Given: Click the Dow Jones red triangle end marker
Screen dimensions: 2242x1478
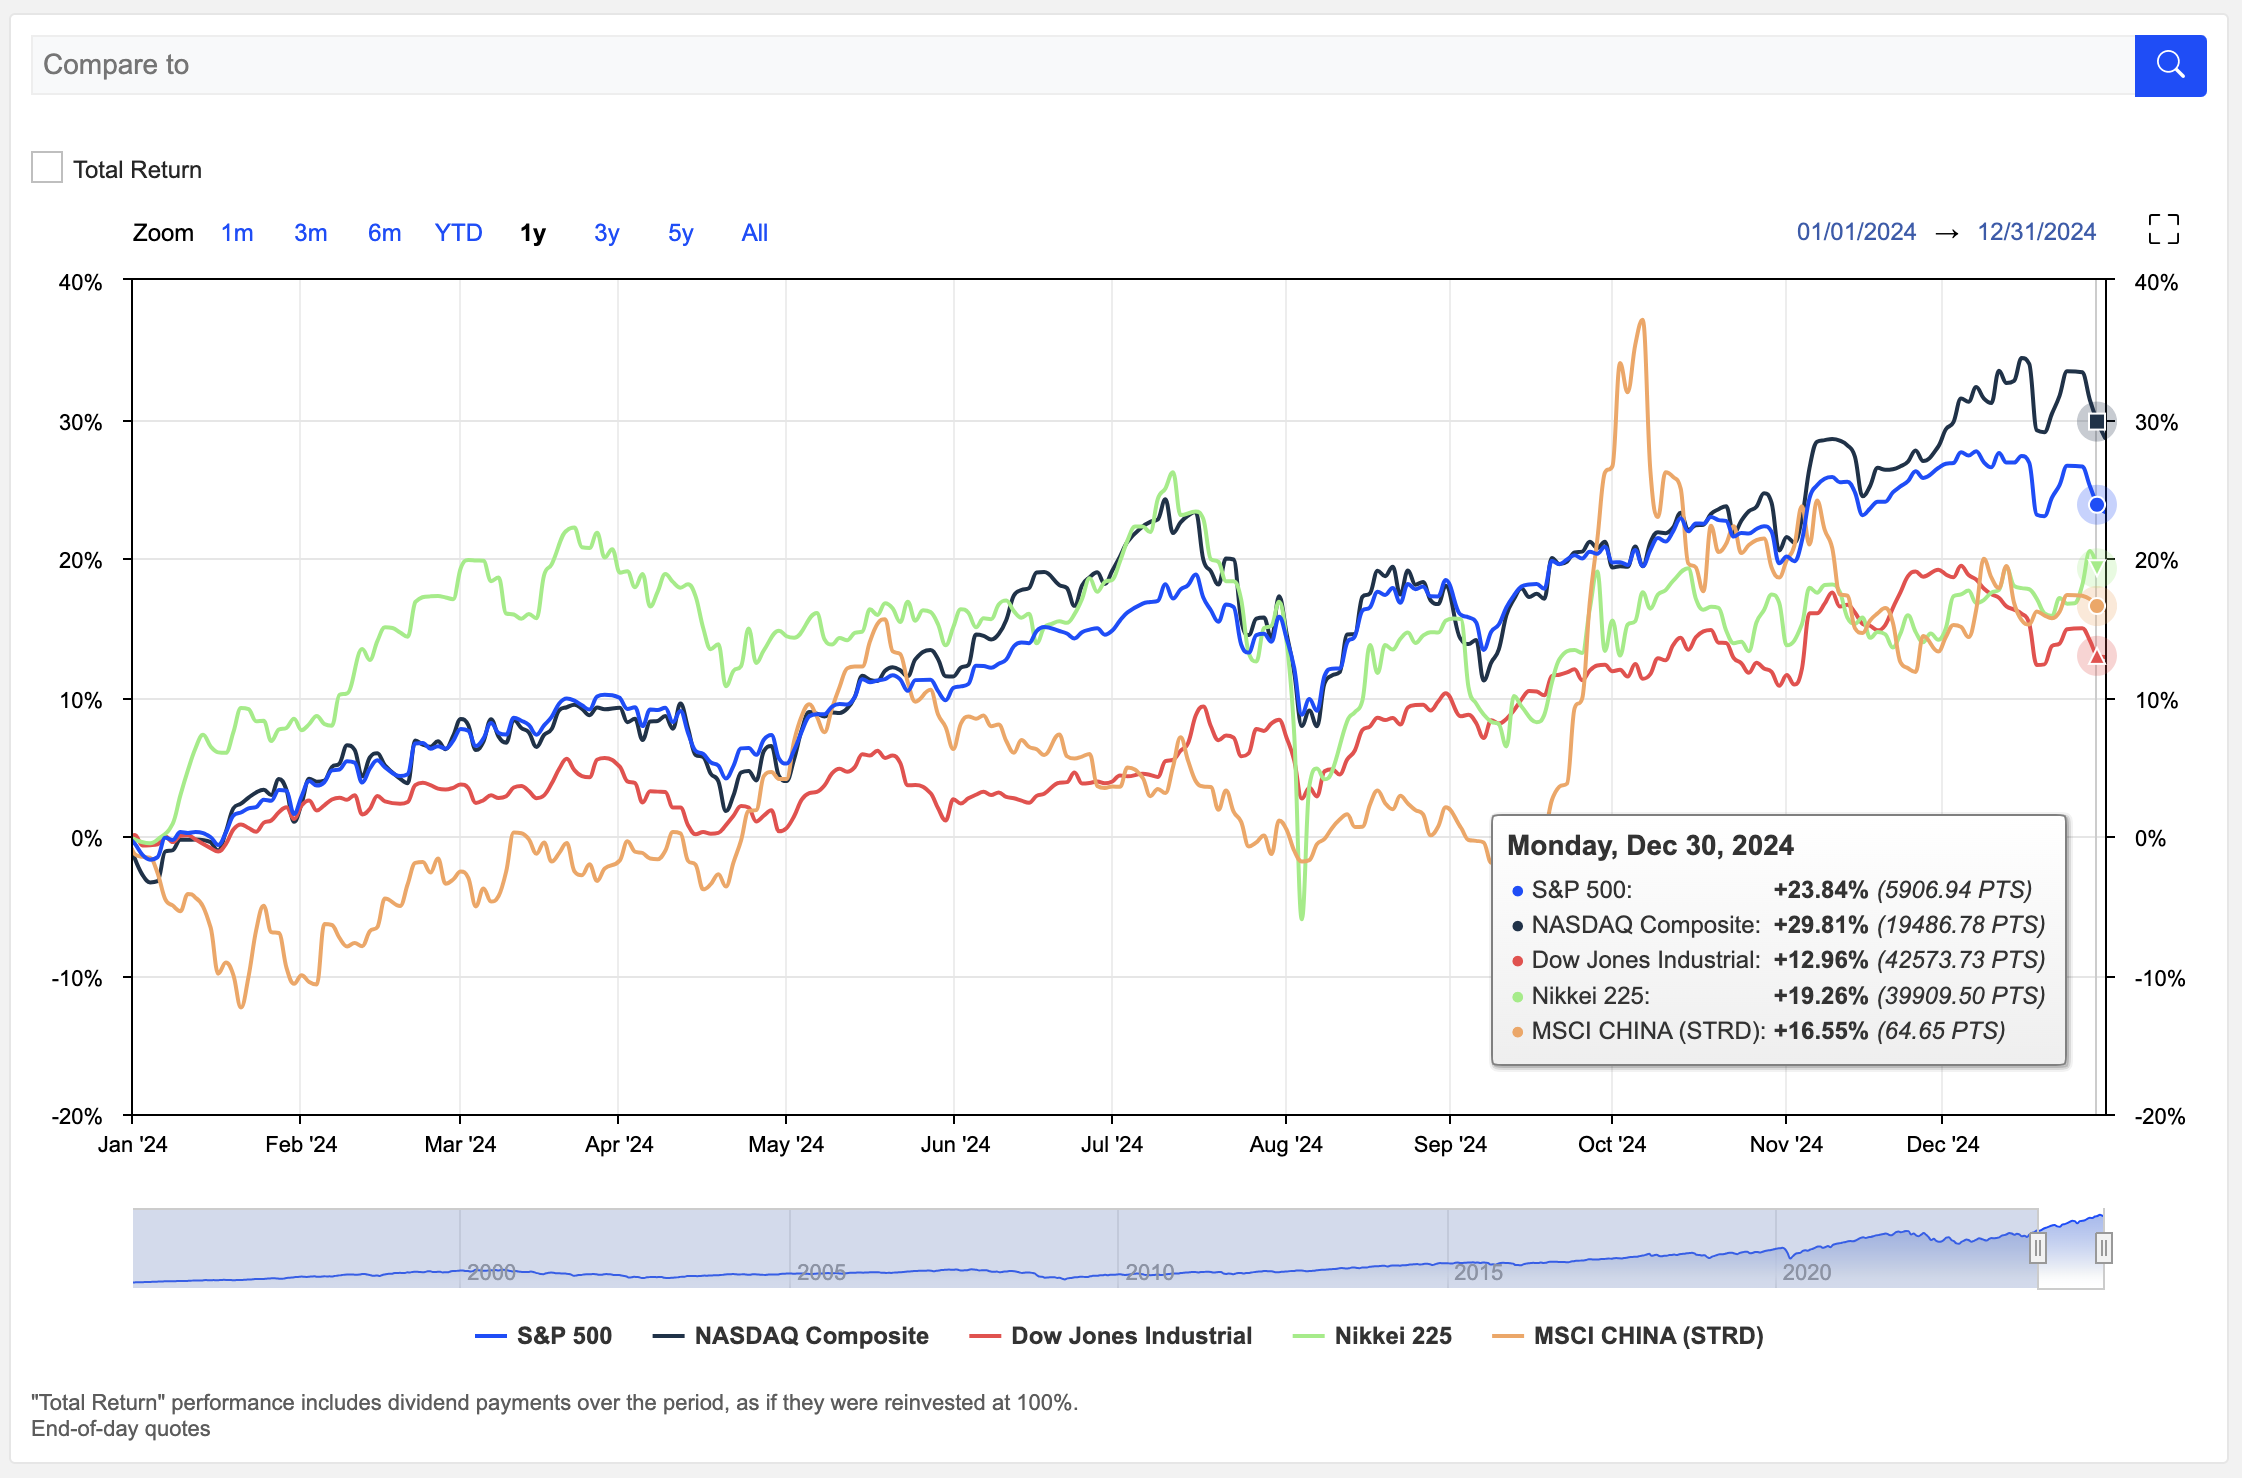Looking at the screenshot, I should [2097, 657].
